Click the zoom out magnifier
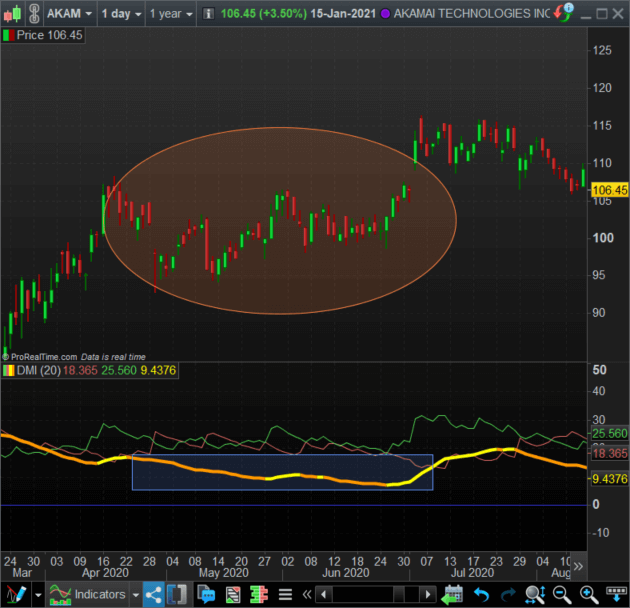 coord(562,594)
